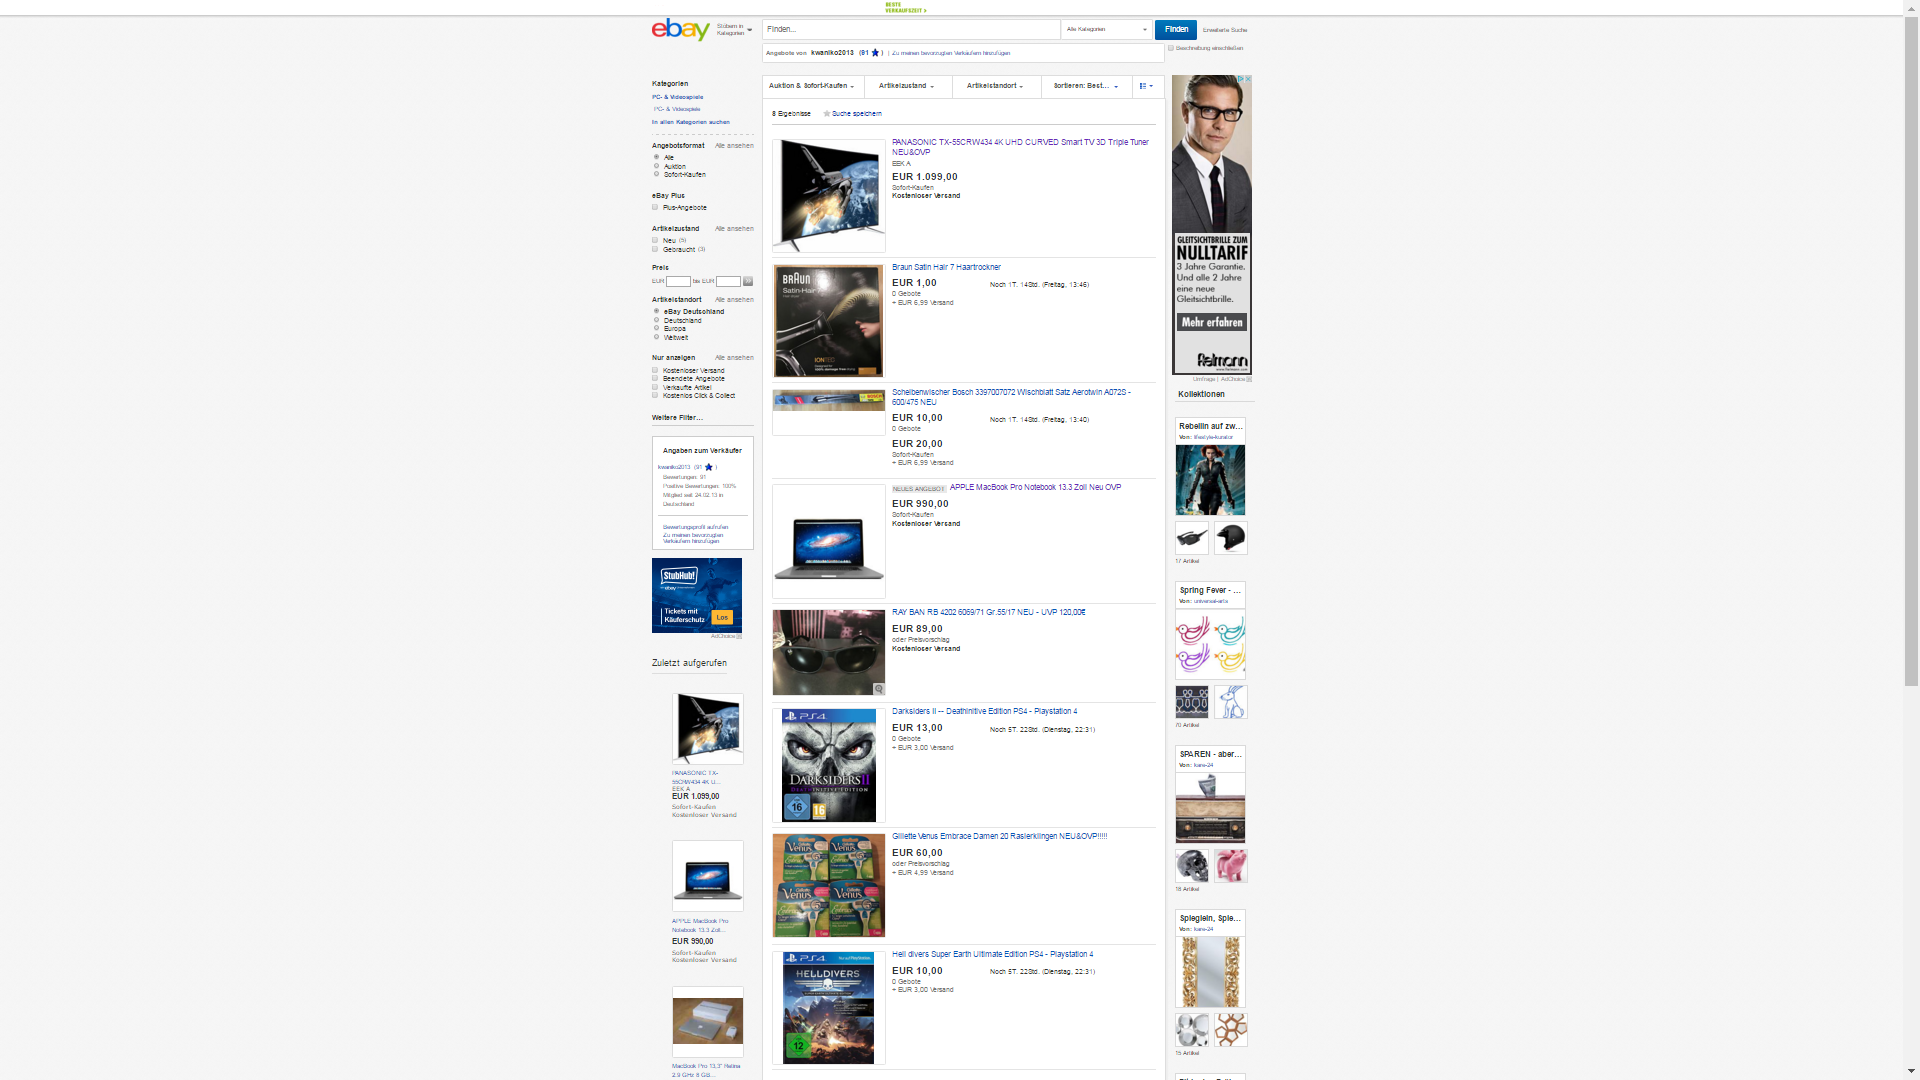Click the star icon beside Suche speichern

coord(826,114)
